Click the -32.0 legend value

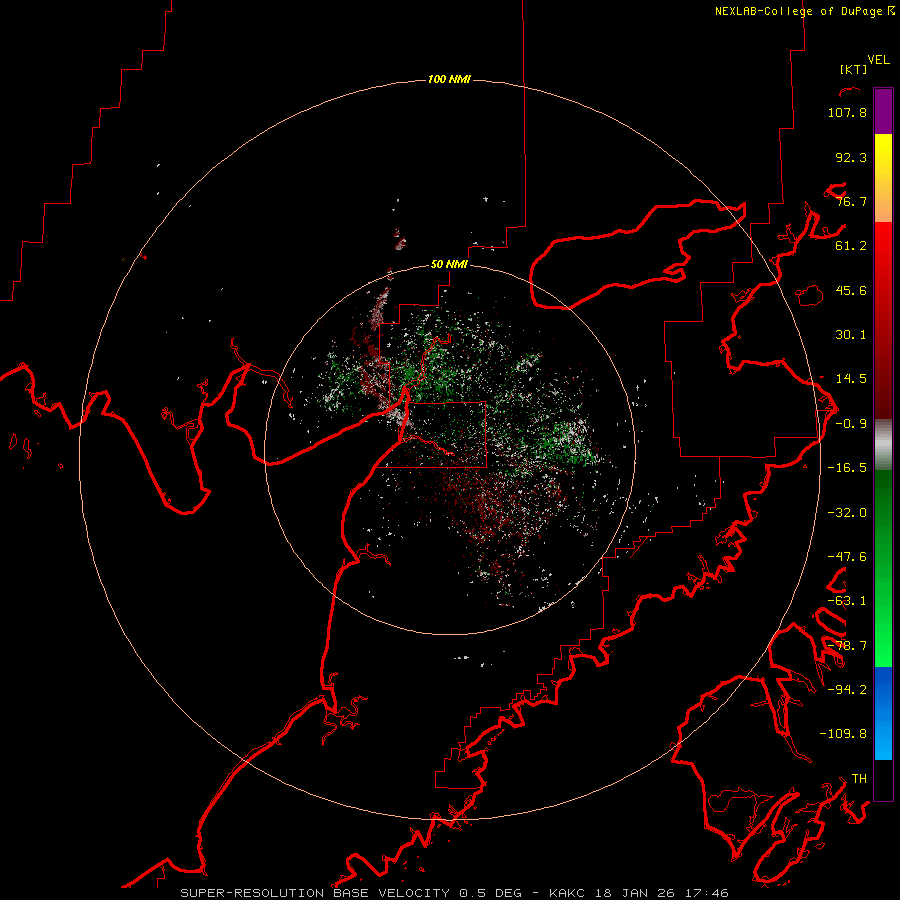point(847,513)
